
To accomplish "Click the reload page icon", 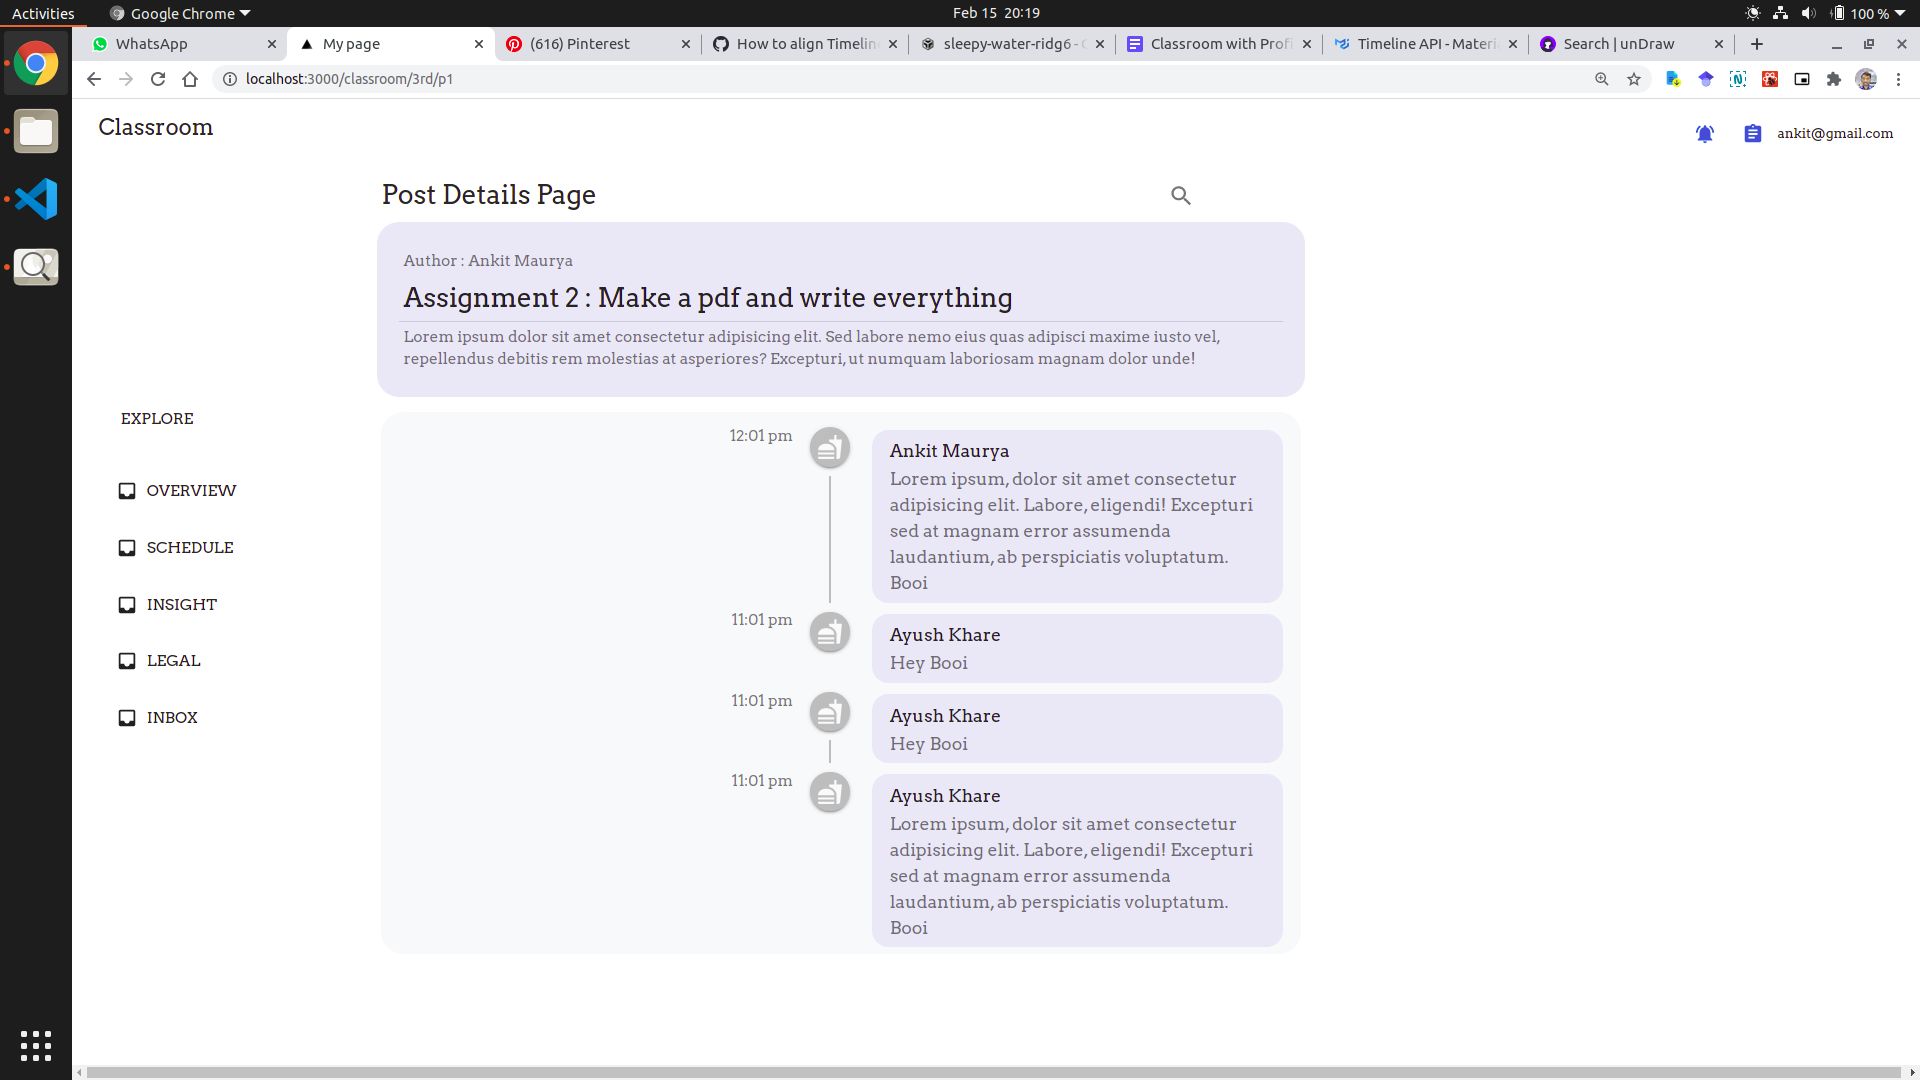I will pyautogui.click(x=158, y=79).
